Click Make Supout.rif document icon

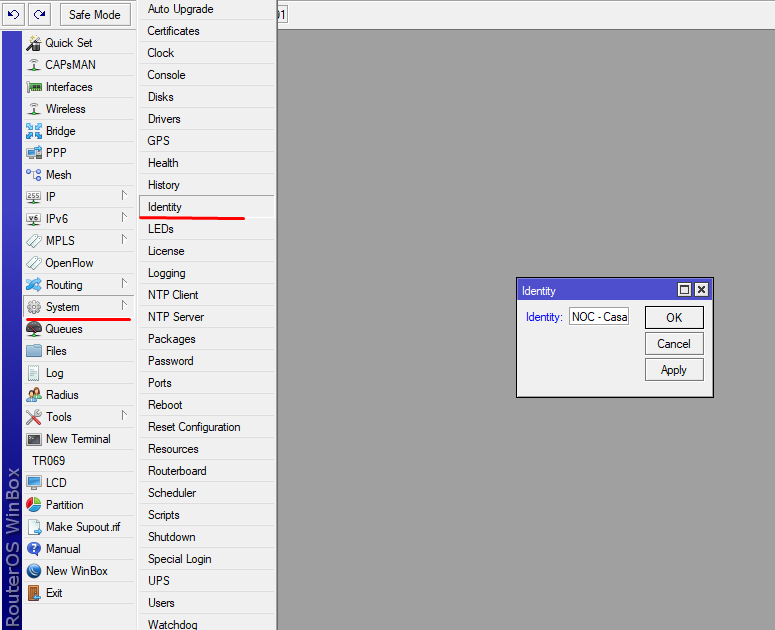pyautogui.click(x=34, y=527)
